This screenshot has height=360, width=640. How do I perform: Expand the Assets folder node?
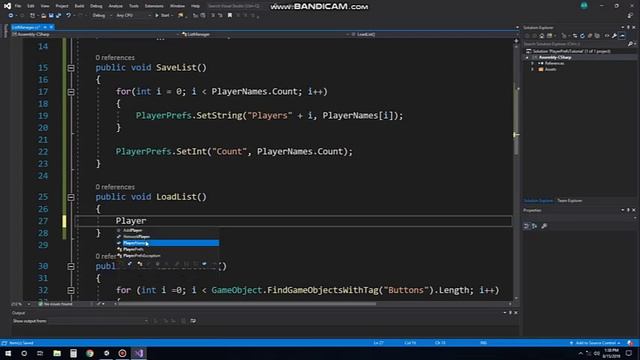pos(532,70)
